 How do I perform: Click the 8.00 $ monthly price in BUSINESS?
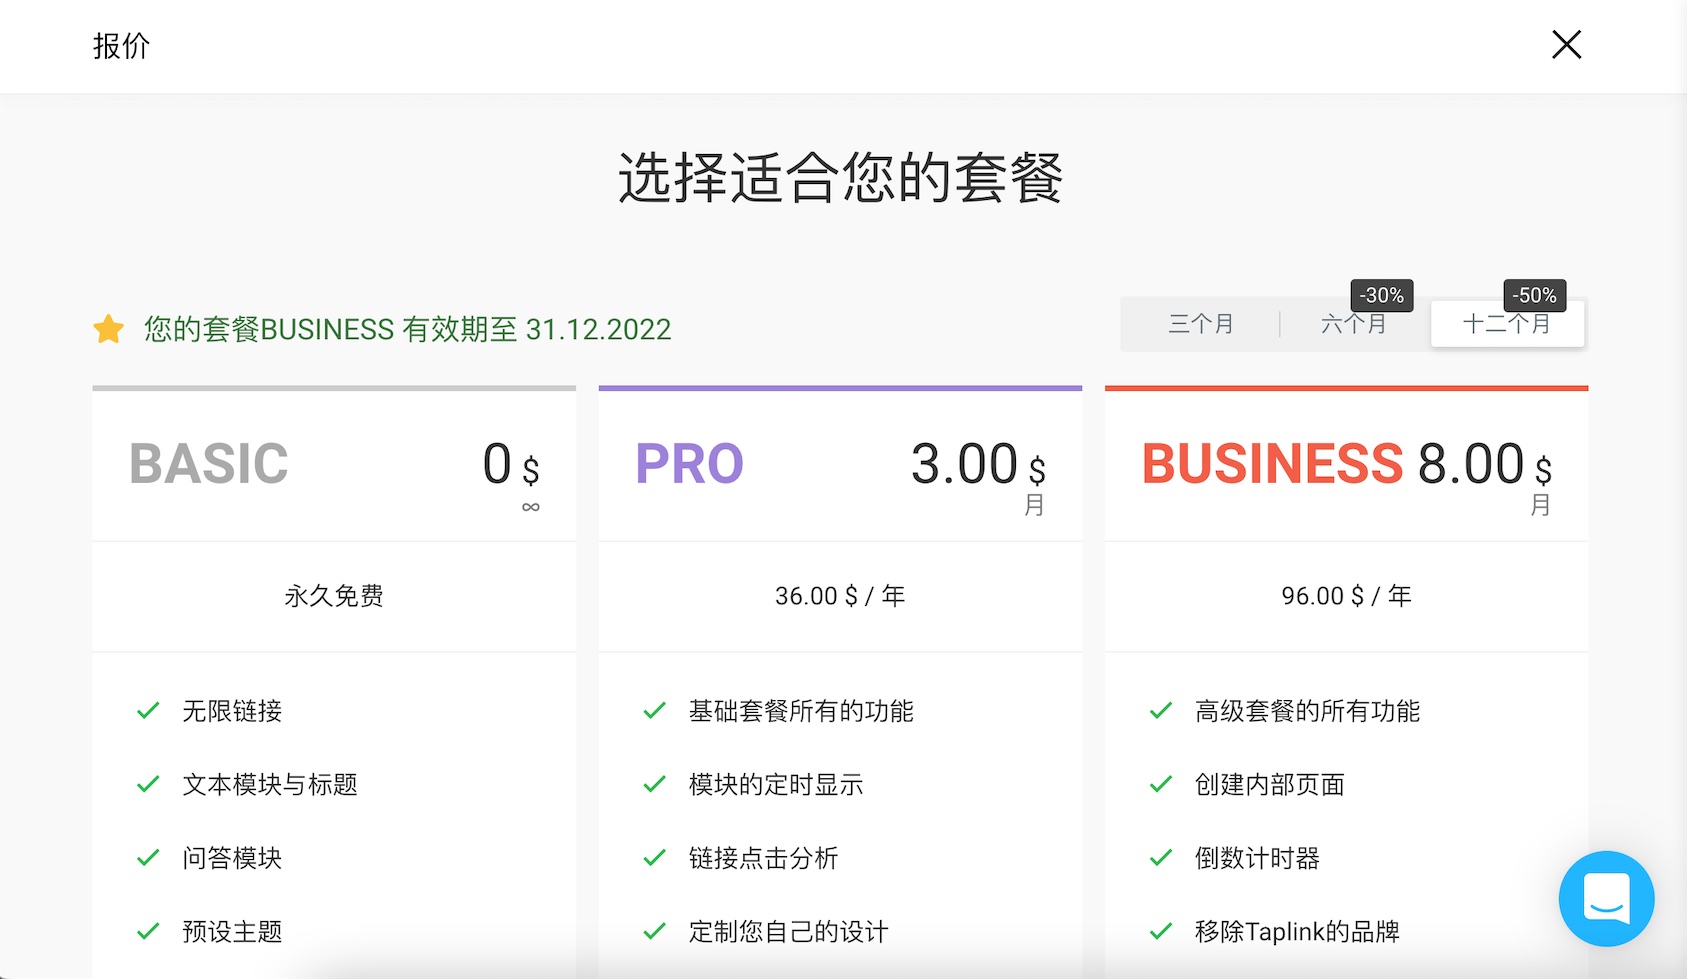(1485, 465)
